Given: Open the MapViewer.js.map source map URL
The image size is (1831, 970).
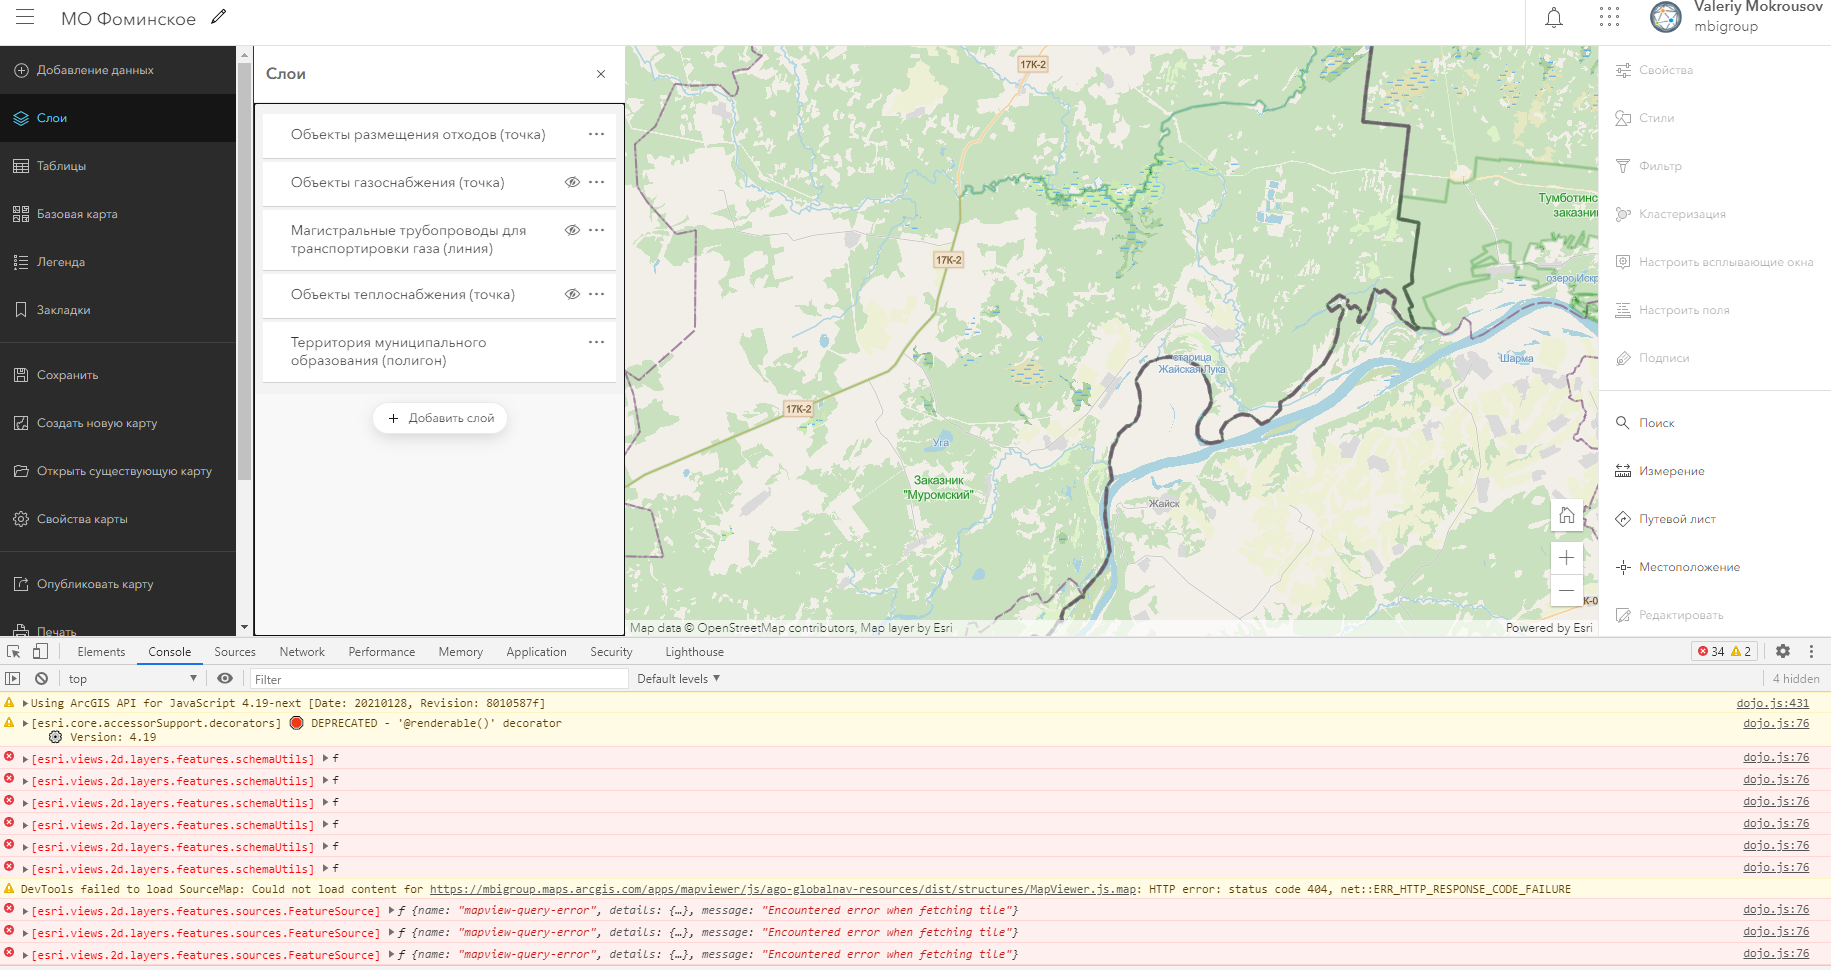Looking at the screenshot, I should click(x=784, y=889).
